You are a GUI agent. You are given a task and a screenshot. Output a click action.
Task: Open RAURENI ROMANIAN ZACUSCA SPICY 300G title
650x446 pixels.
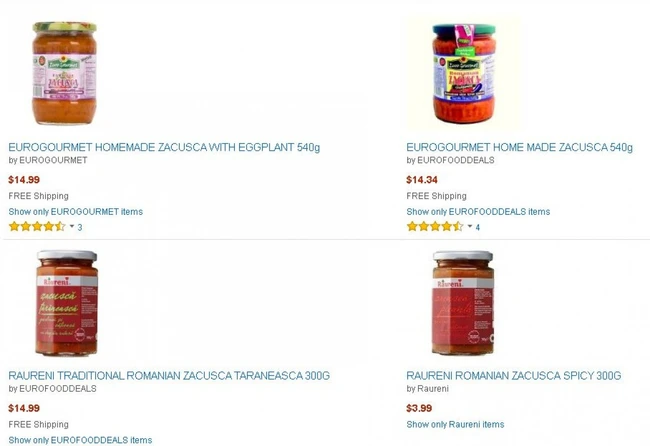pos(514,376)
